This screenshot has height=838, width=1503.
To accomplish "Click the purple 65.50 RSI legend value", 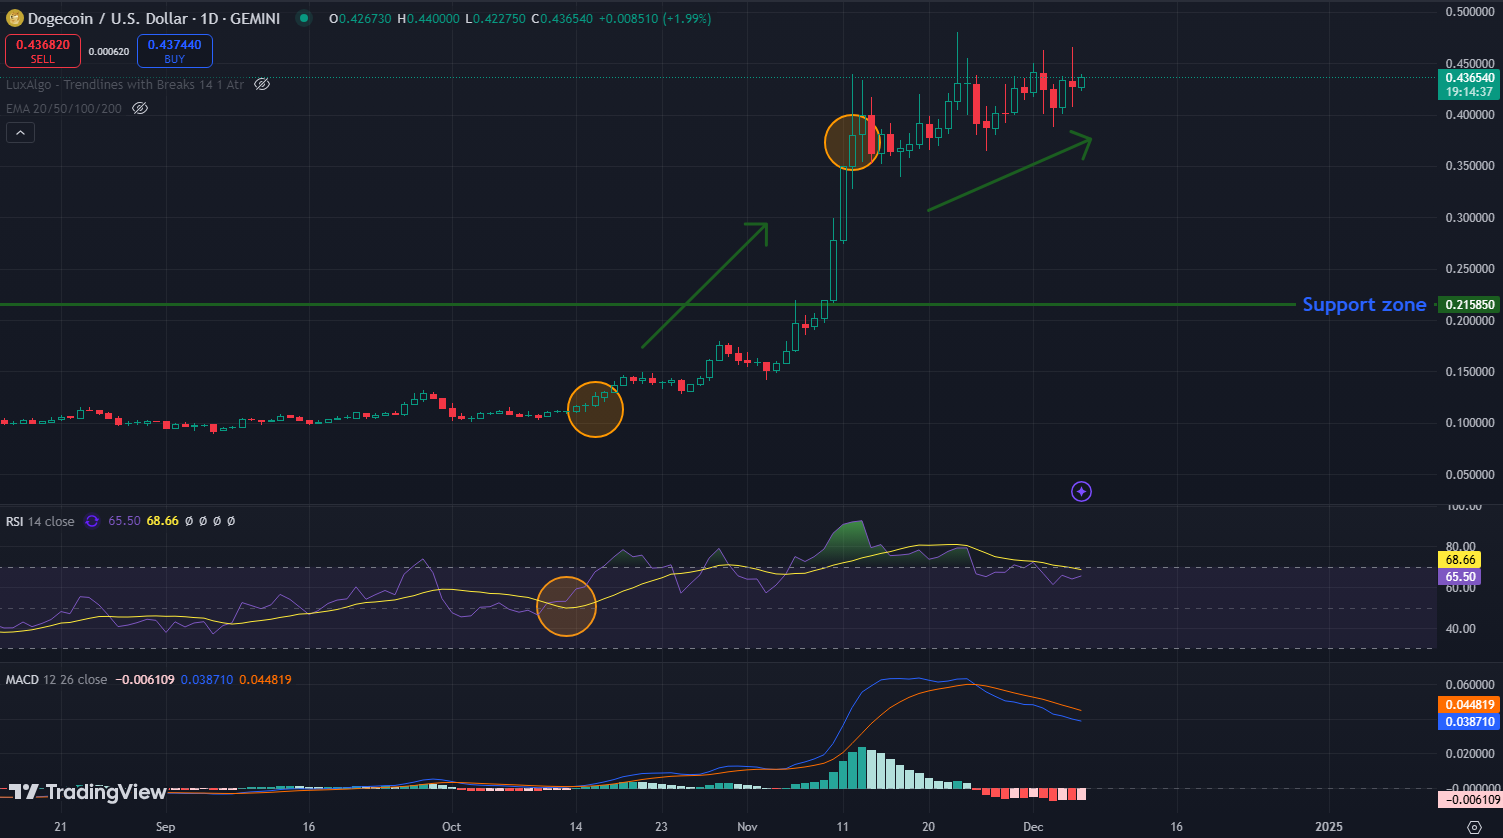I will (123, 521).
